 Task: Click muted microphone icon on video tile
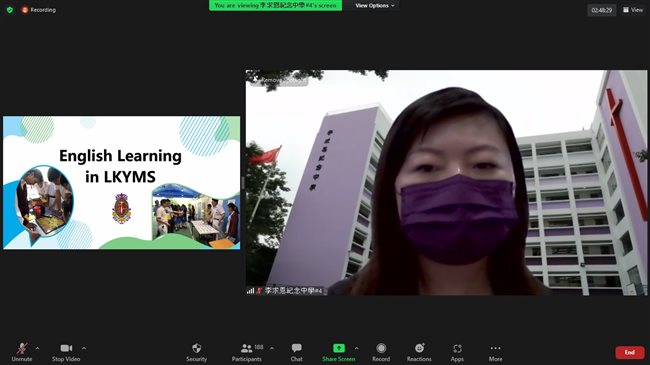pos(259,291)
